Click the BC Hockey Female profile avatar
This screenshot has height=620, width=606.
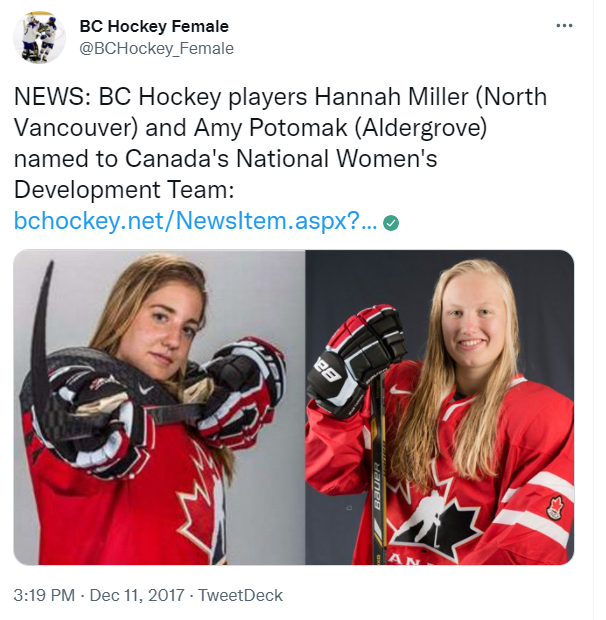click(x=39, y=38)
